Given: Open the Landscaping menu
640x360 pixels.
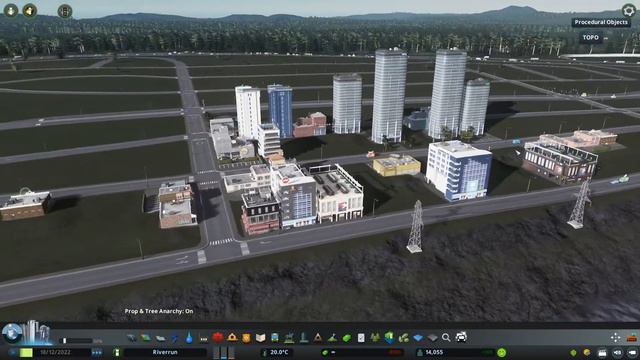Looking at the screenshot, I should pos(333,338).
